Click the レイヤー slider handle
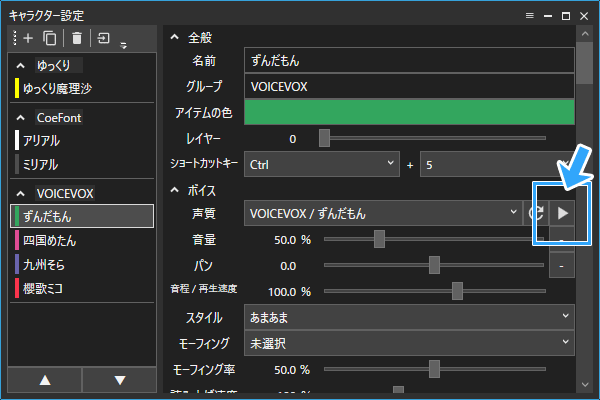The height and width of the screenshot is (400, 600). click(x=324, y=138)
